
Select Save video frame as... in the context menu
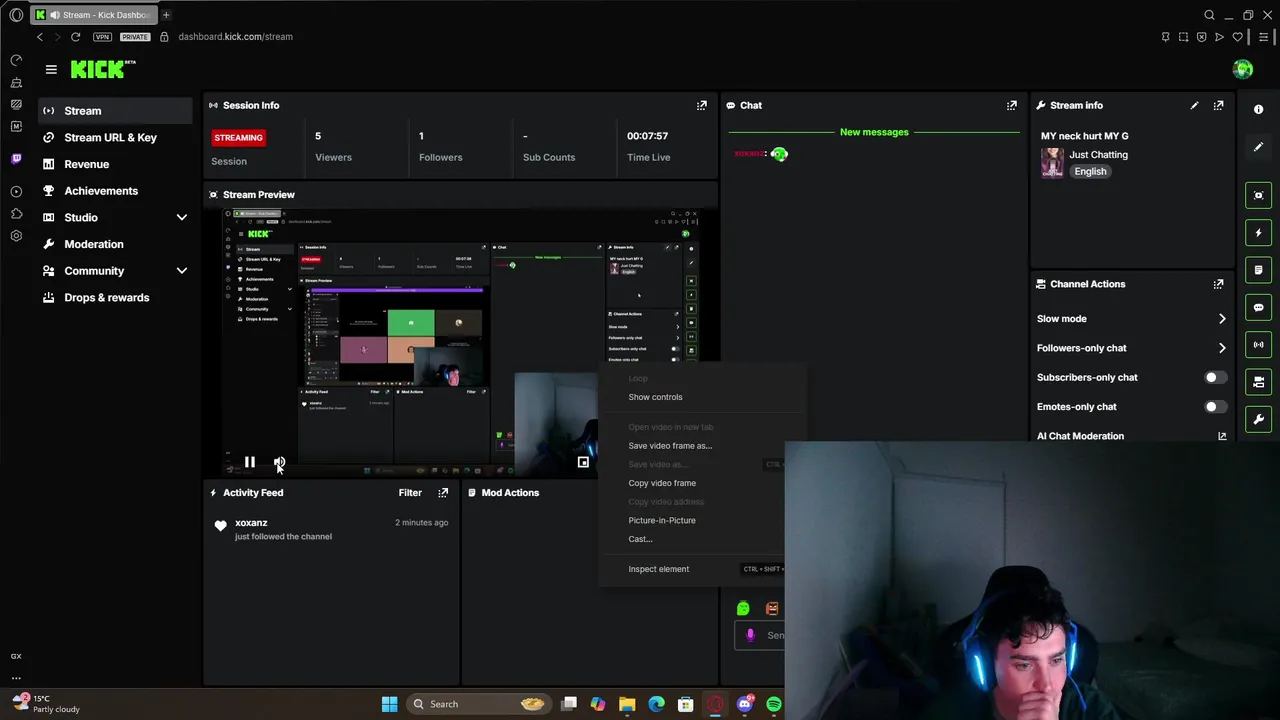click(670, 446)
